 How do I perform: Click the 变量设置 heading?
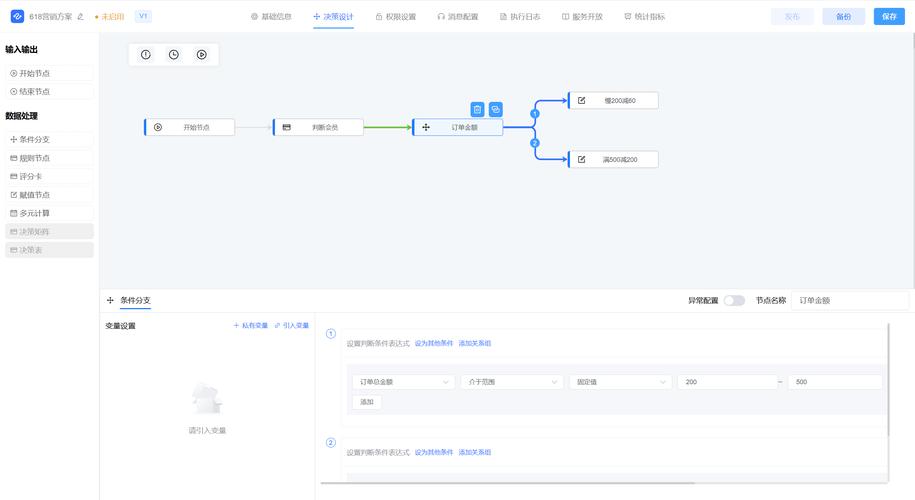120,326
